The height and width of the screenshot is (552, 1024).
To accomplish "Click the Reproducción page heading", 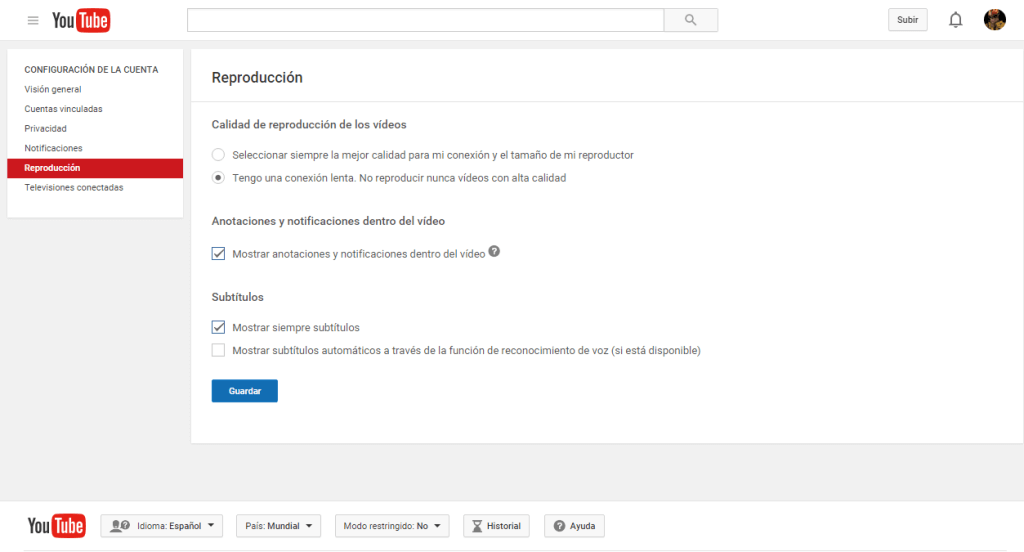I will click(257, 78).
